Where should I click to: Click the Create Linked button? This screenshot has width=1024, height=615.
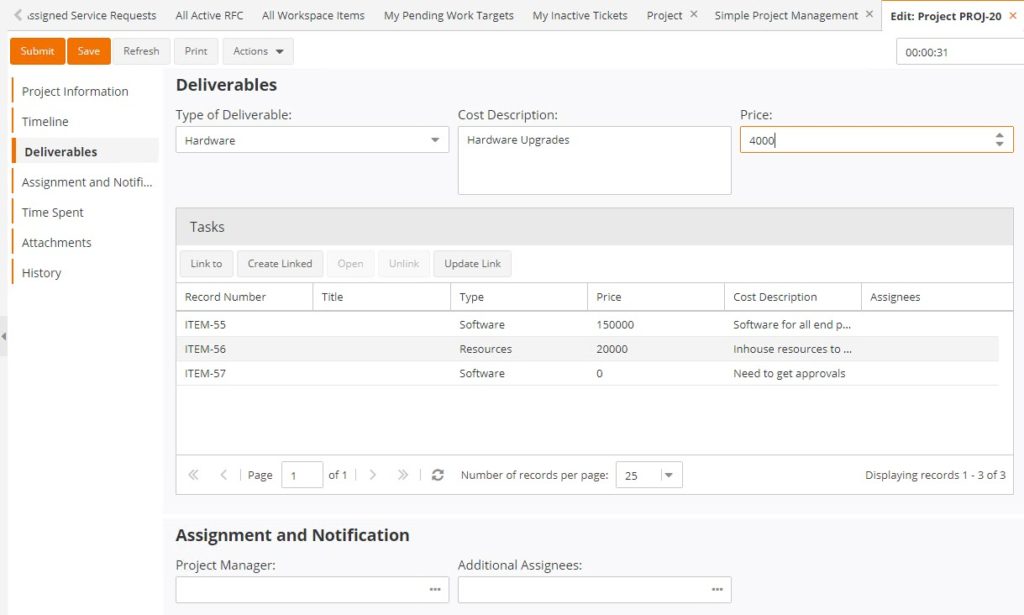pyautogui.click(x=280, y=264)
